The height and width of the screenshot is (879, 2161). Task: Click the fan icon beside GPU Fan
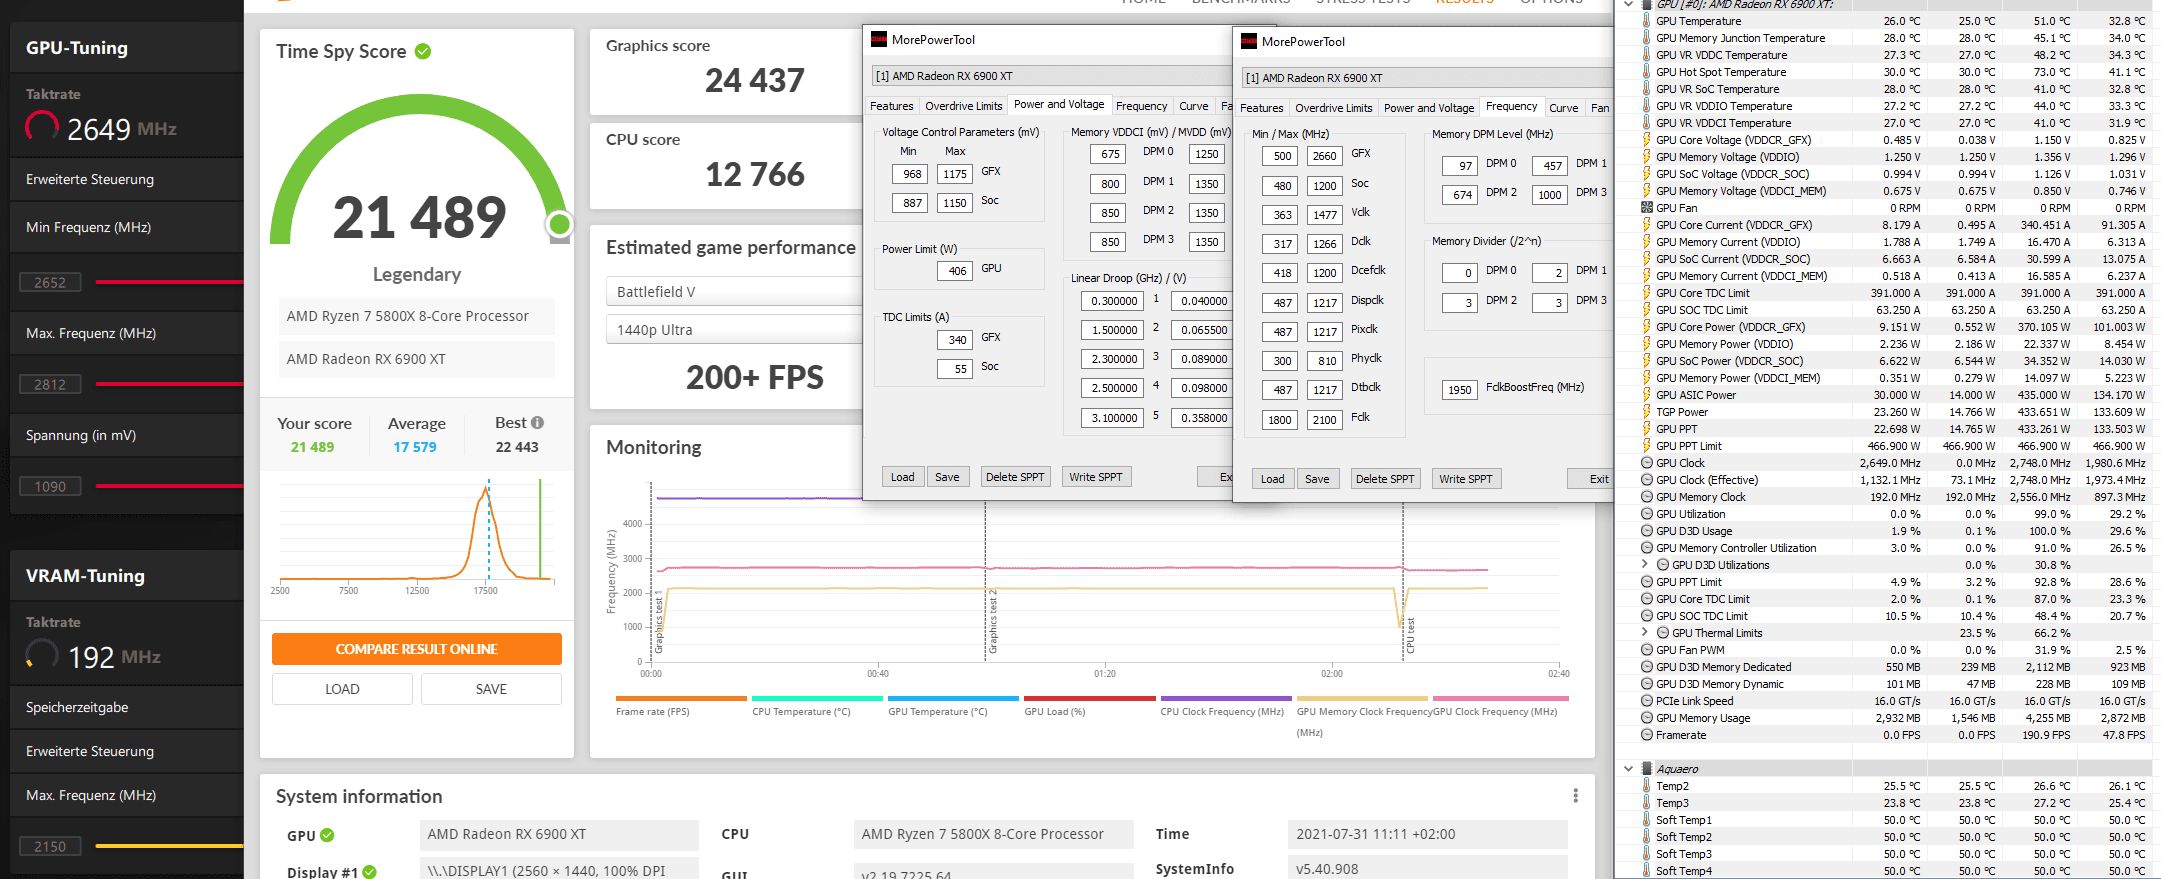1646,208
